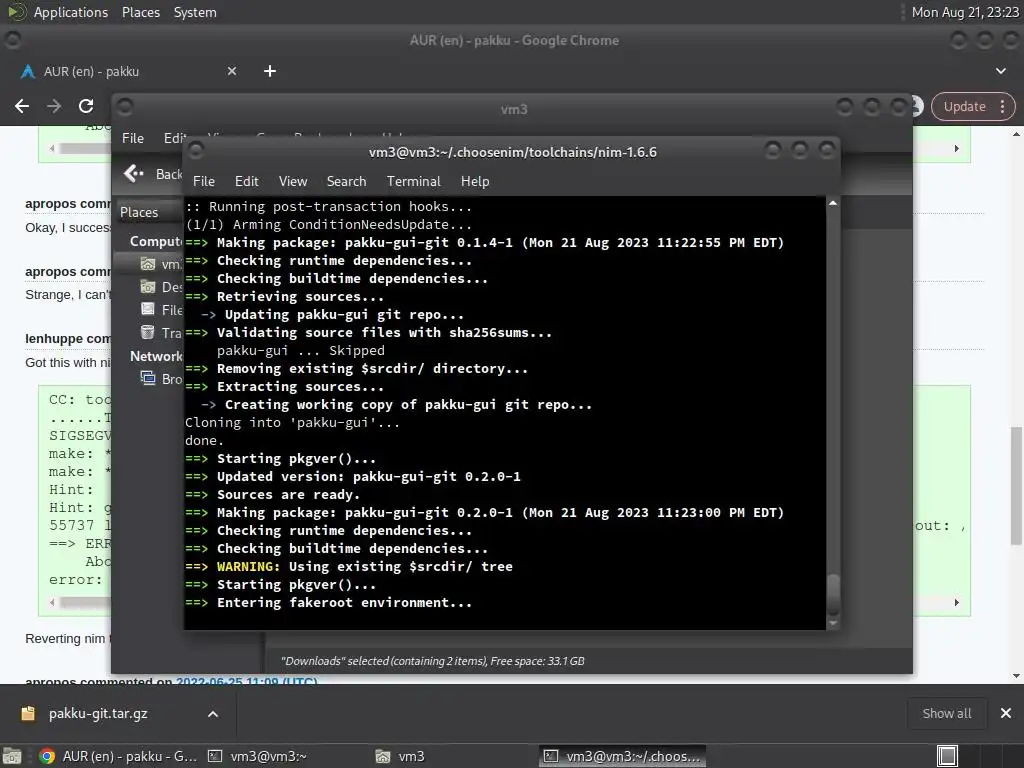
Task: Switch to vm3 file manager taskbar entry
Action: point(400,756)
